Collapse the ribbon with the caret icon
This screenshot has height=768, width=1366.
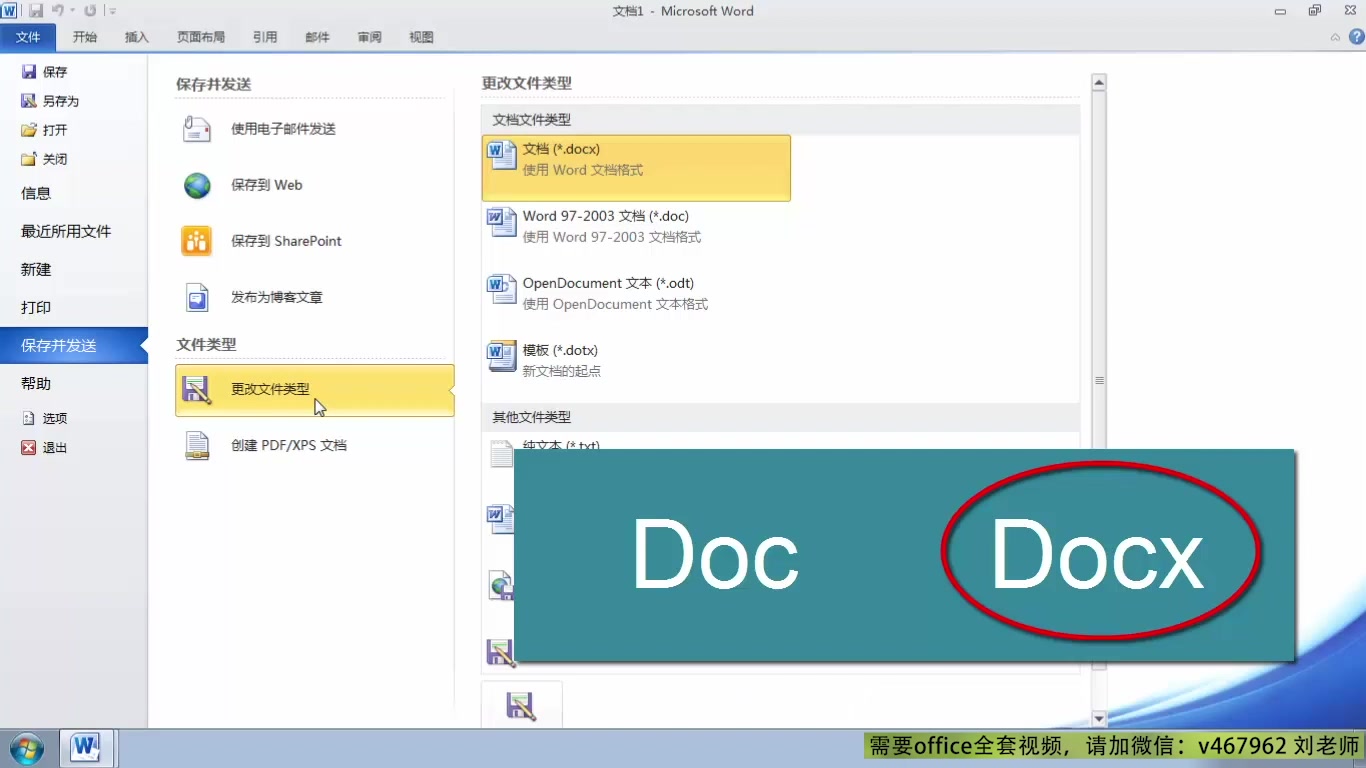[x=1336, y=37]
